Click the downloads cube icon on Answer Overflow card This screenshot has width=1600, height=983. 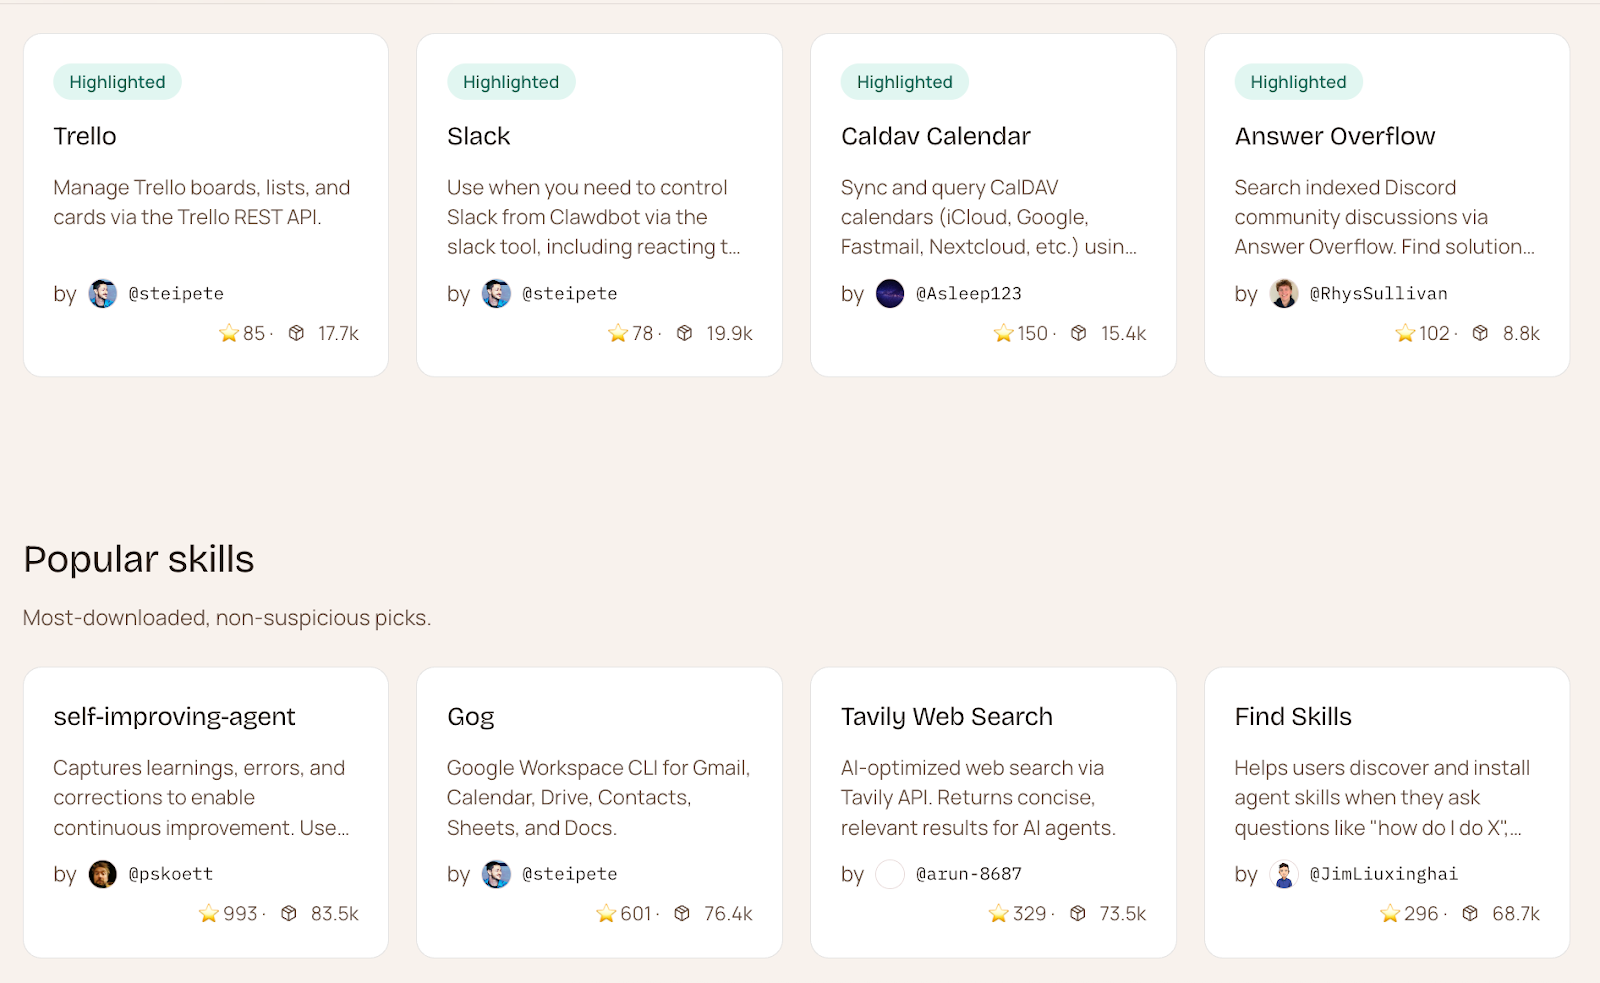[x=1480, y=333]
